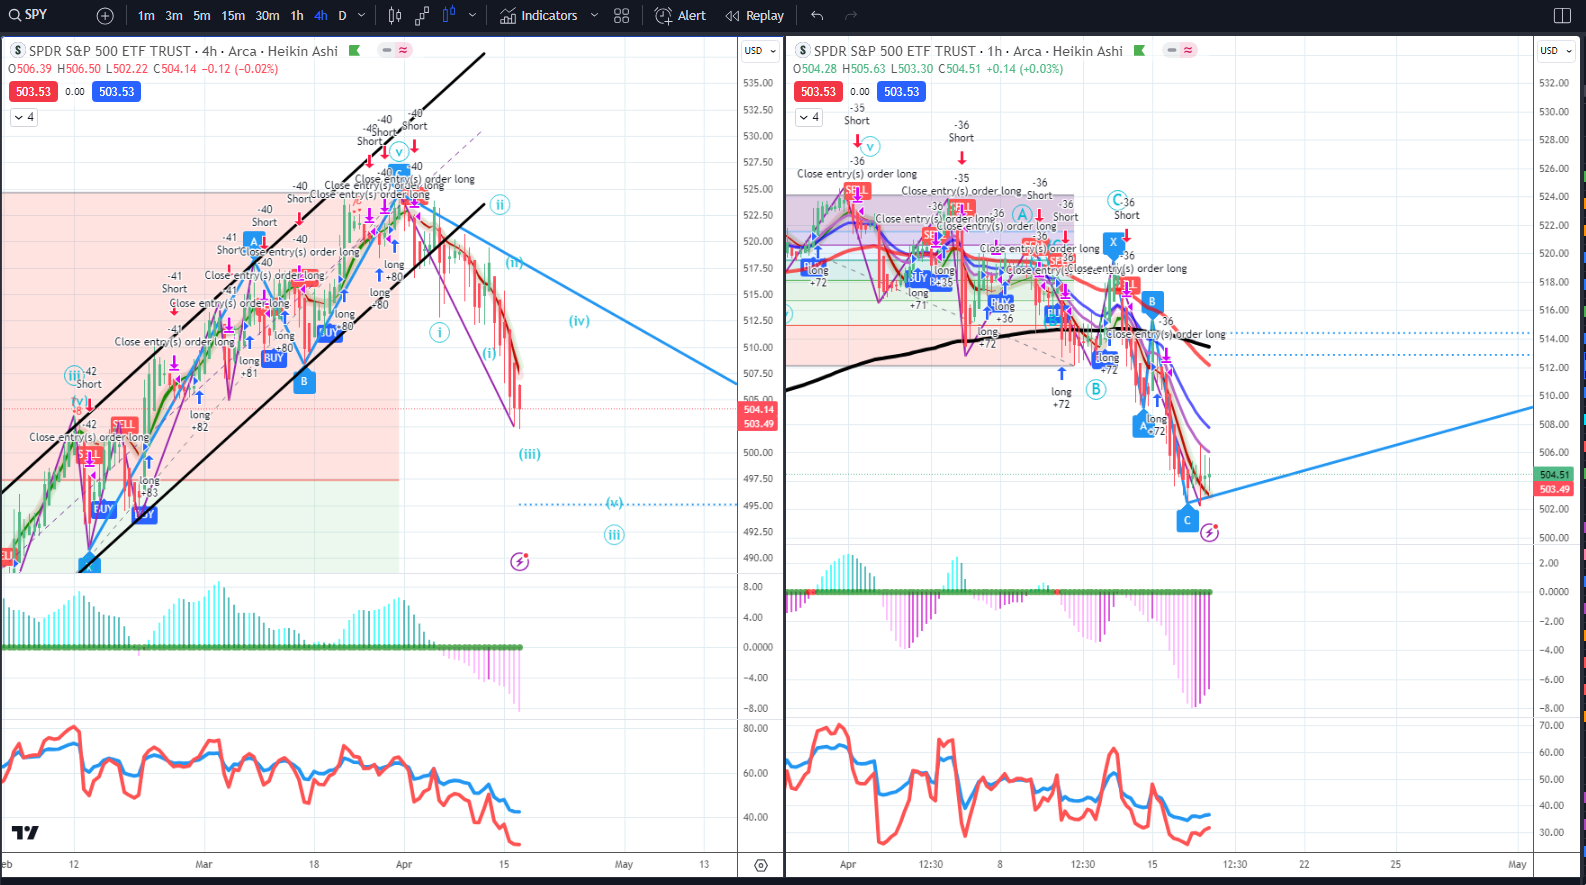Open the Indicators dialog

539,16
